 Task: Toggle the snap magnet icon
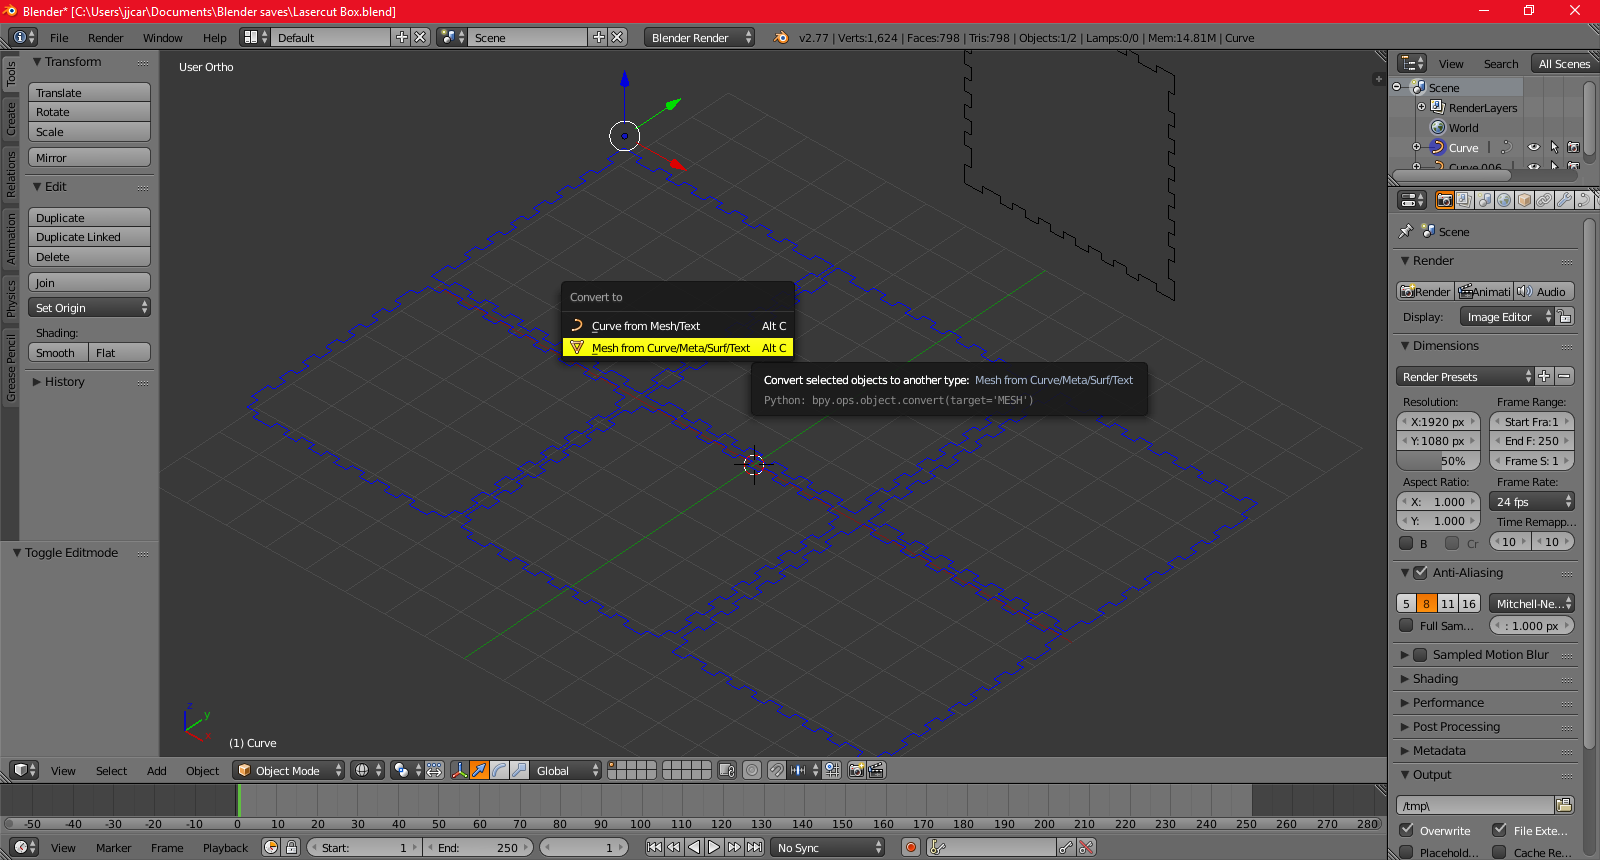[x=776, y=770]
